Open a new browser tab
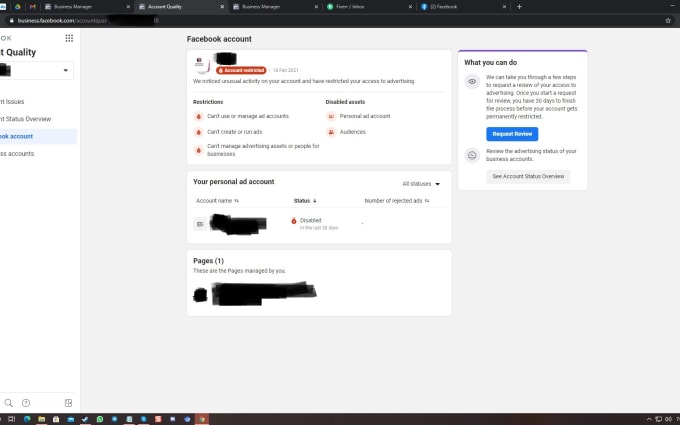Viewport: 680px width, 425px height. 519,7
